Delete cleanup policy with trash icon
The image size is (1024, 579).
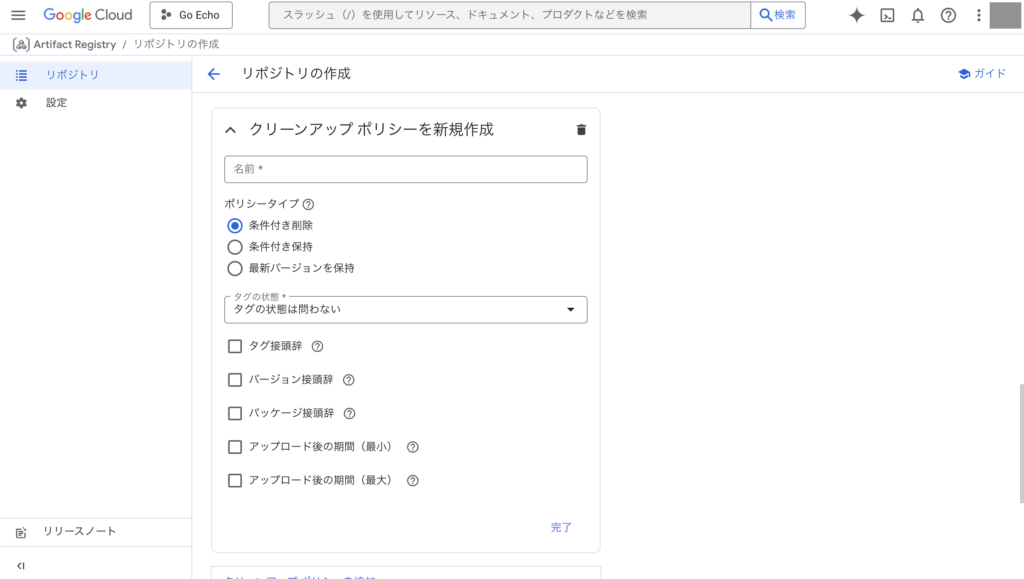click(581, 130)
